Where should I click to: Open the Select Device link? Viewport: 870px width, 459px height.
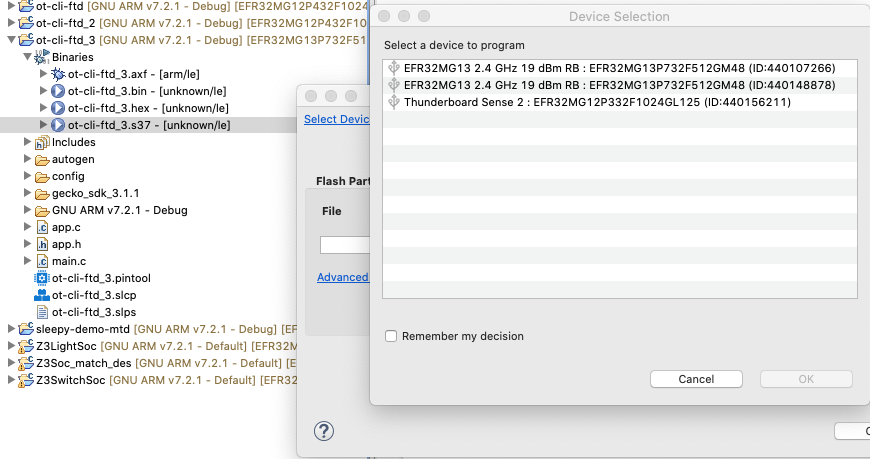(x=336, y=119)
